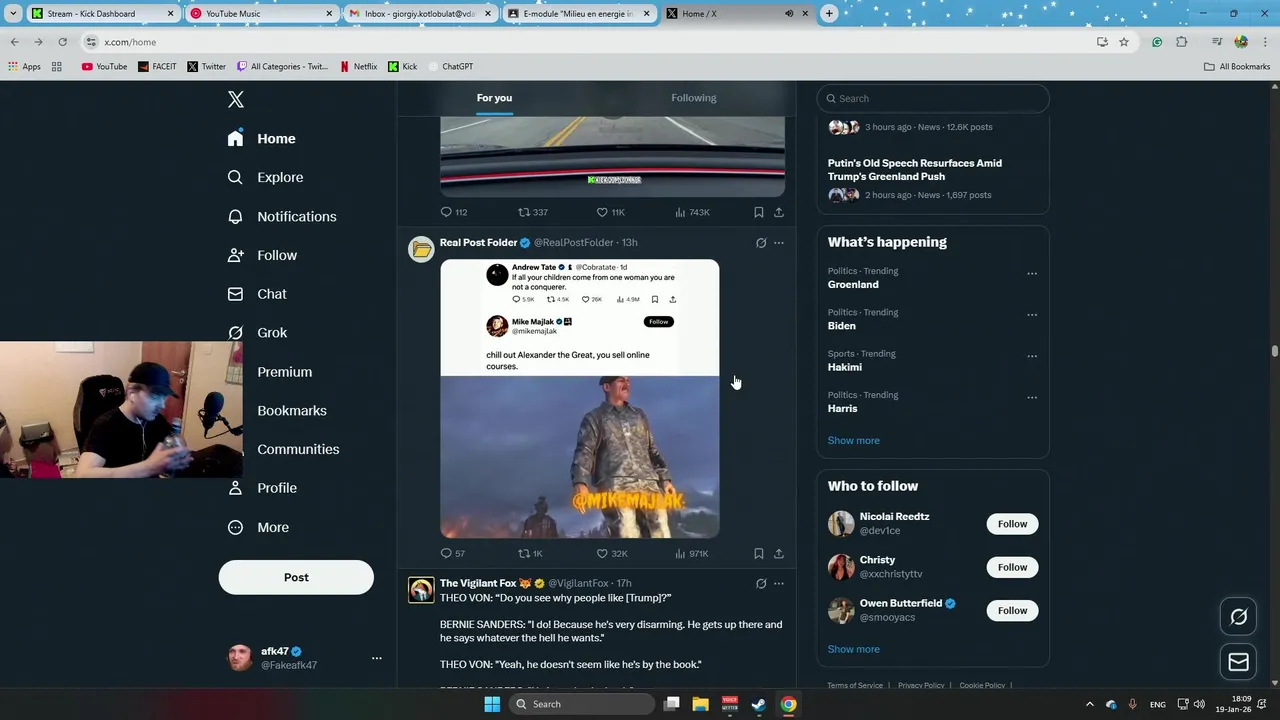
Task: Open Chat in the sidebar
Action: click(257, 294)
